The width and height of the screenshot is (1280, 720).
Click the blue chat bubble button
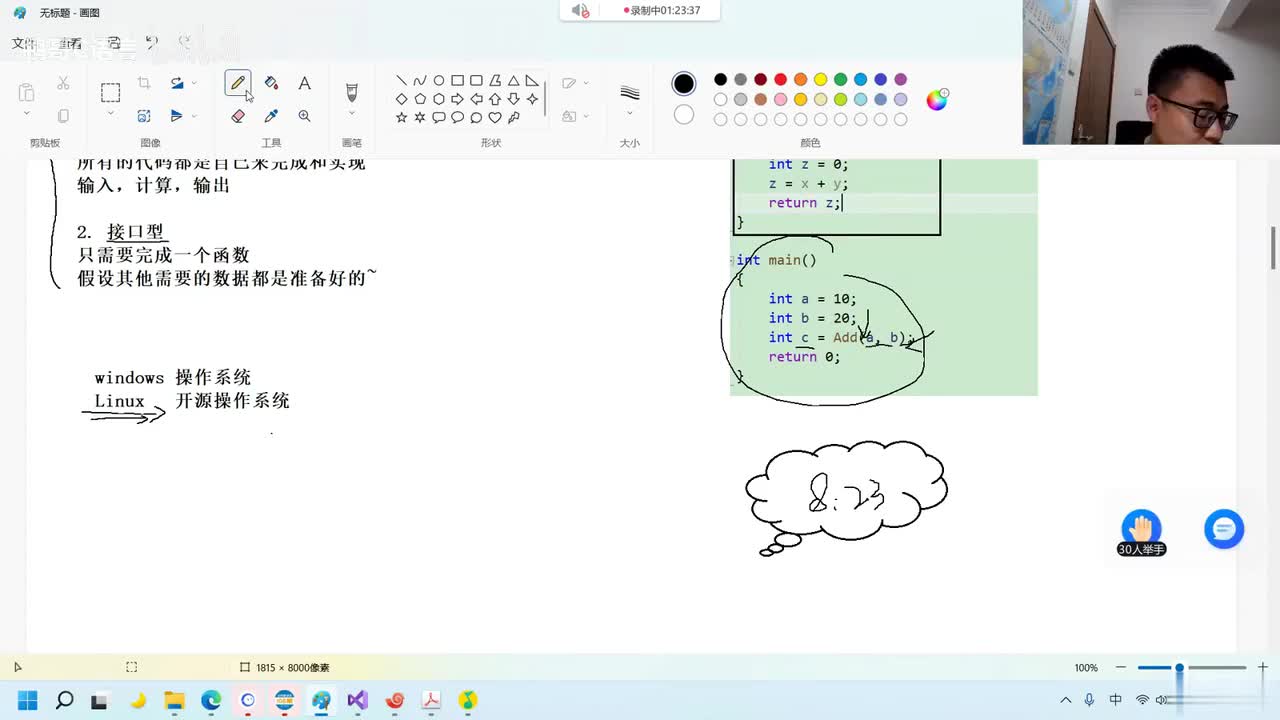click(1224, 529)
